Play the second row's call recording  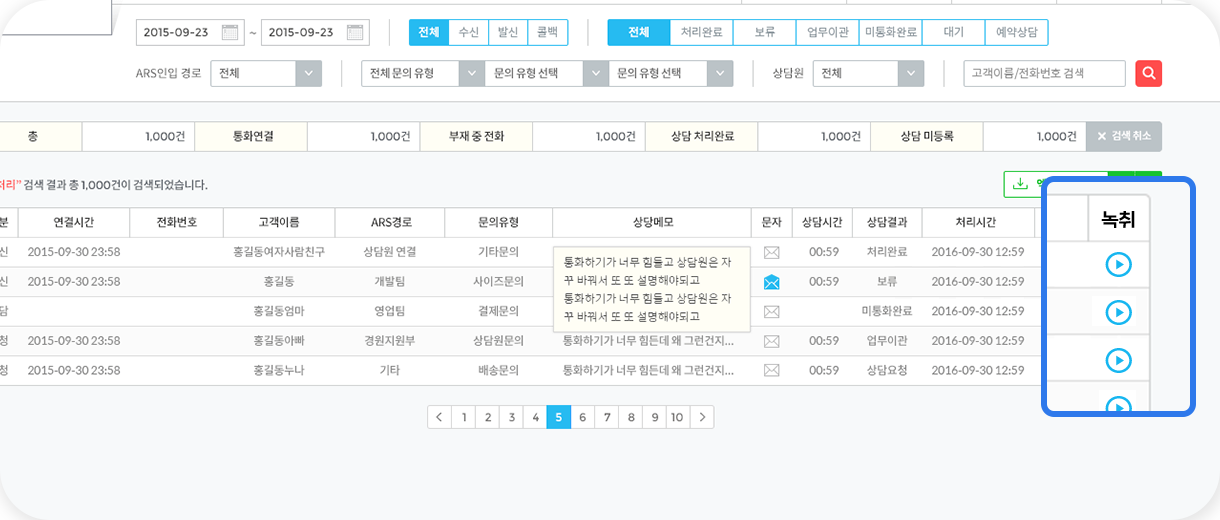[1118, 313]
